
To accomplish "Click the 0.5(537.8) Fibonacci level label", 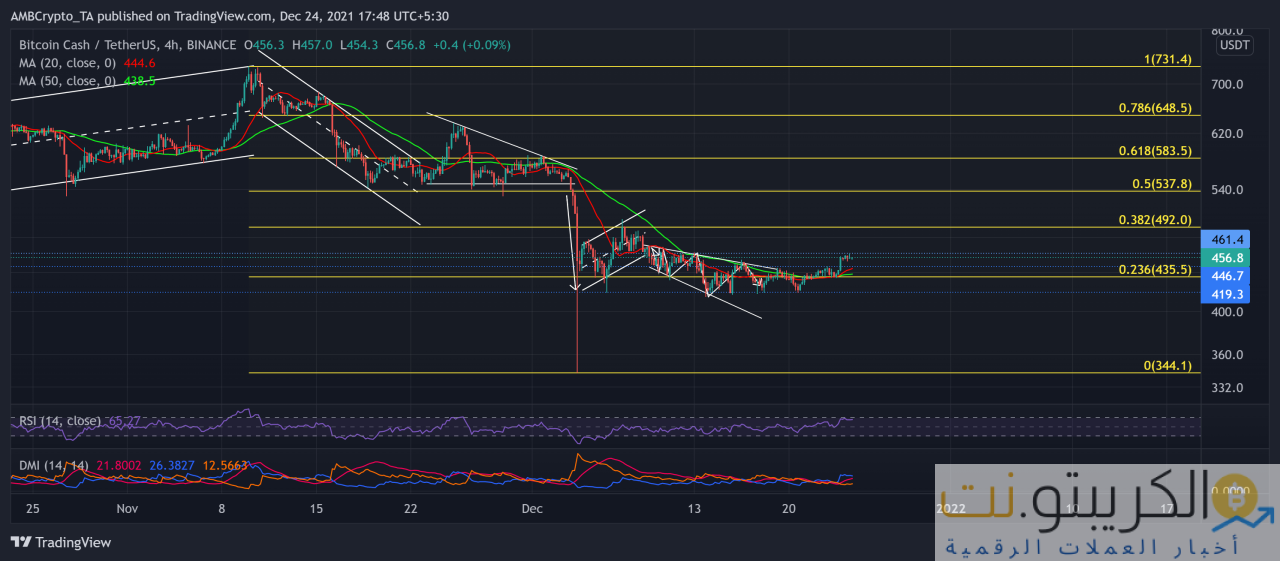I will pos(1160,184).
